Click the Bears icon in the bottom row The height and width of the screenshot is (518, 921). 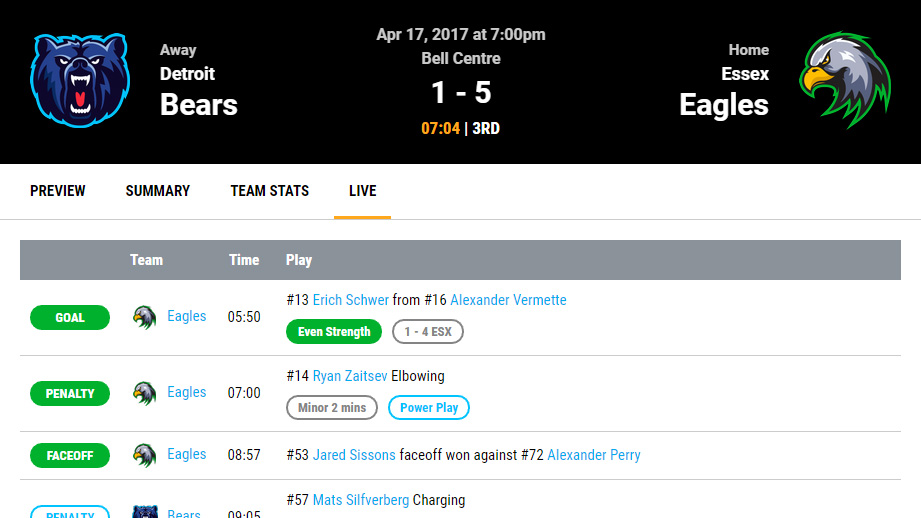(x=146, y=512)
